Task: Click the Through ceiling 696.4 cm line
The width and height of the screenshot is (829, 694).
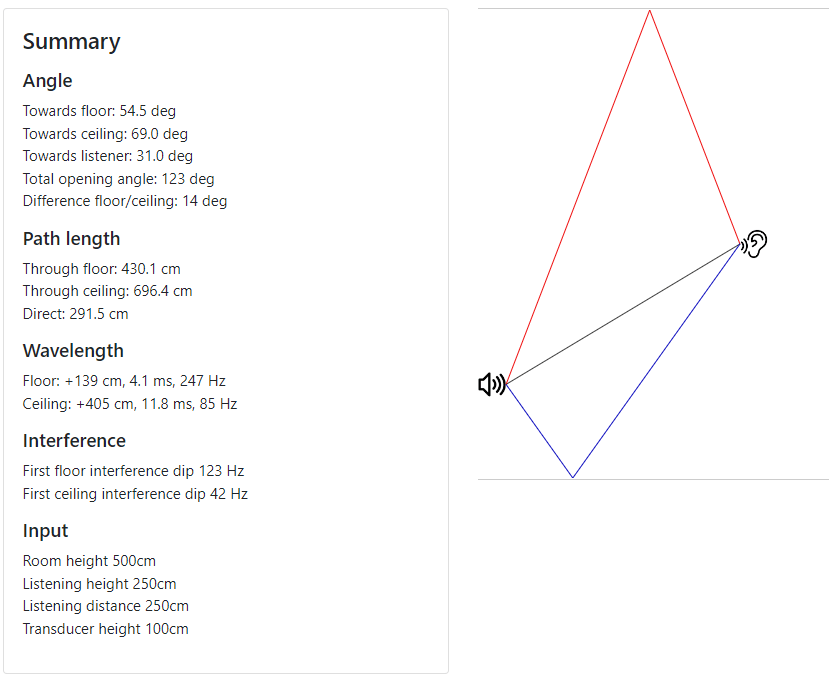Action: tap(107, 291)
